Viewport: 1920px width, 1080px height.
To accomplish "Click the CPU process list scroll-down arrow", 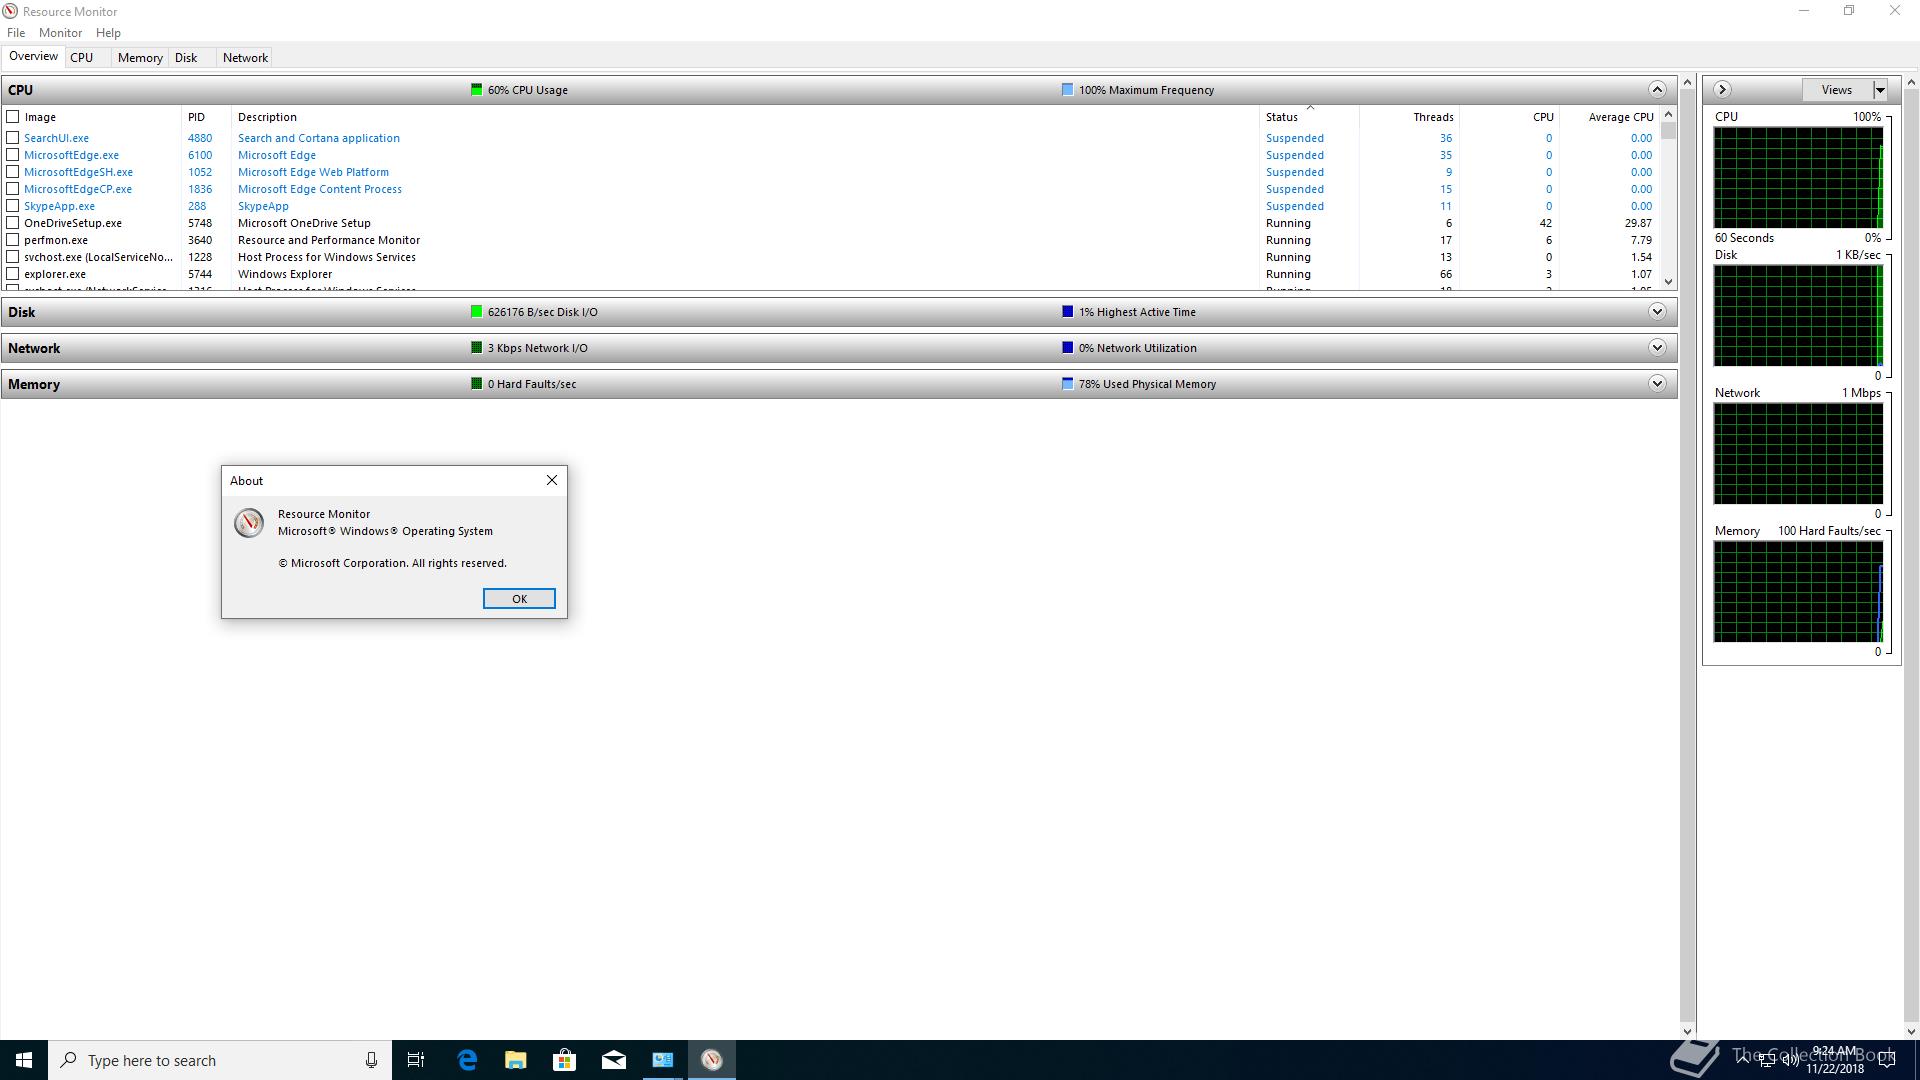I will [1668, 282].
